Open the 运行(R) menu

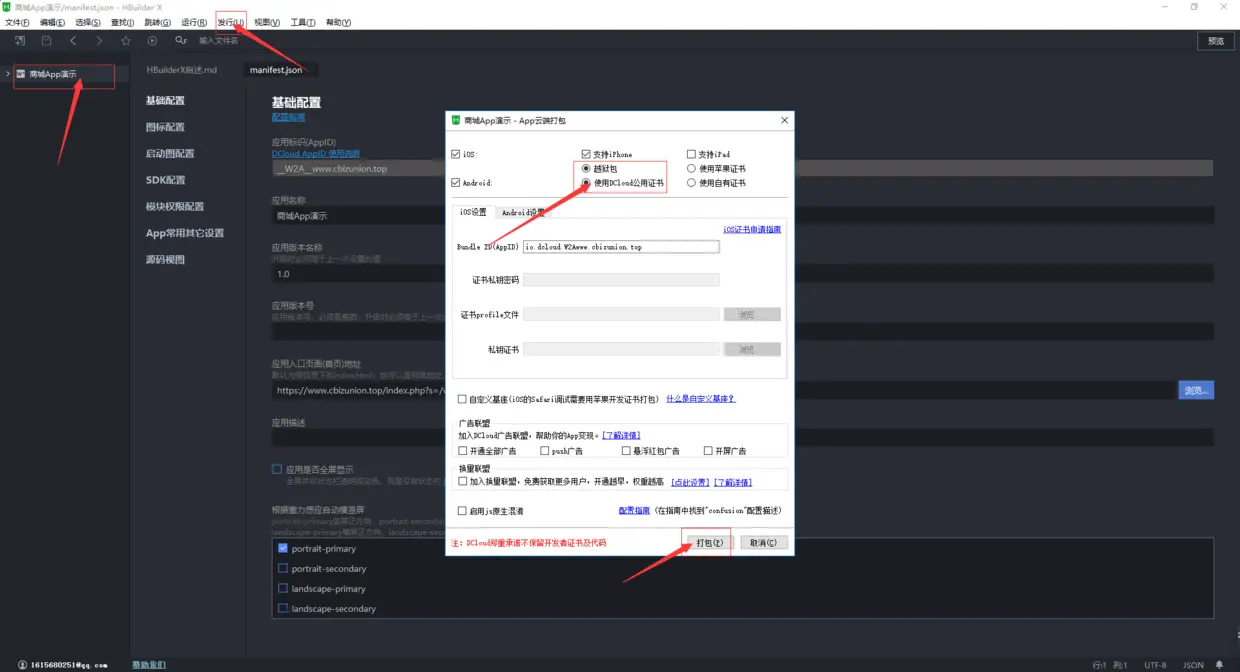194,22
